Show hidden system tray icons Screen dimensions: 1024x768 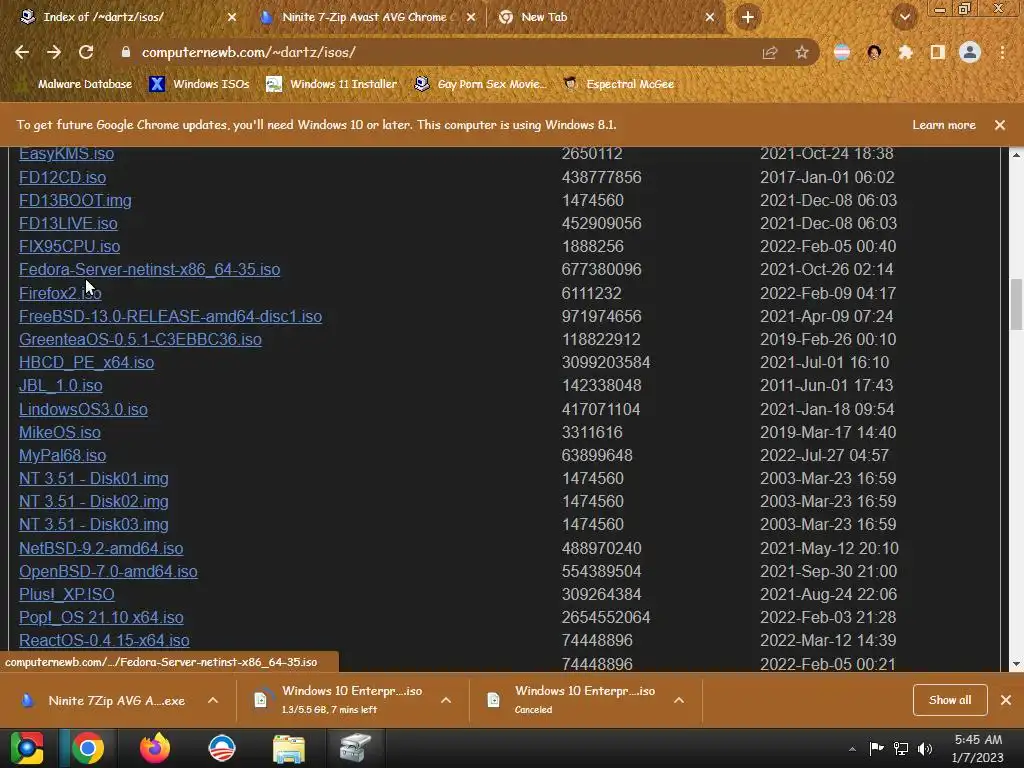(x=852, y=748)
